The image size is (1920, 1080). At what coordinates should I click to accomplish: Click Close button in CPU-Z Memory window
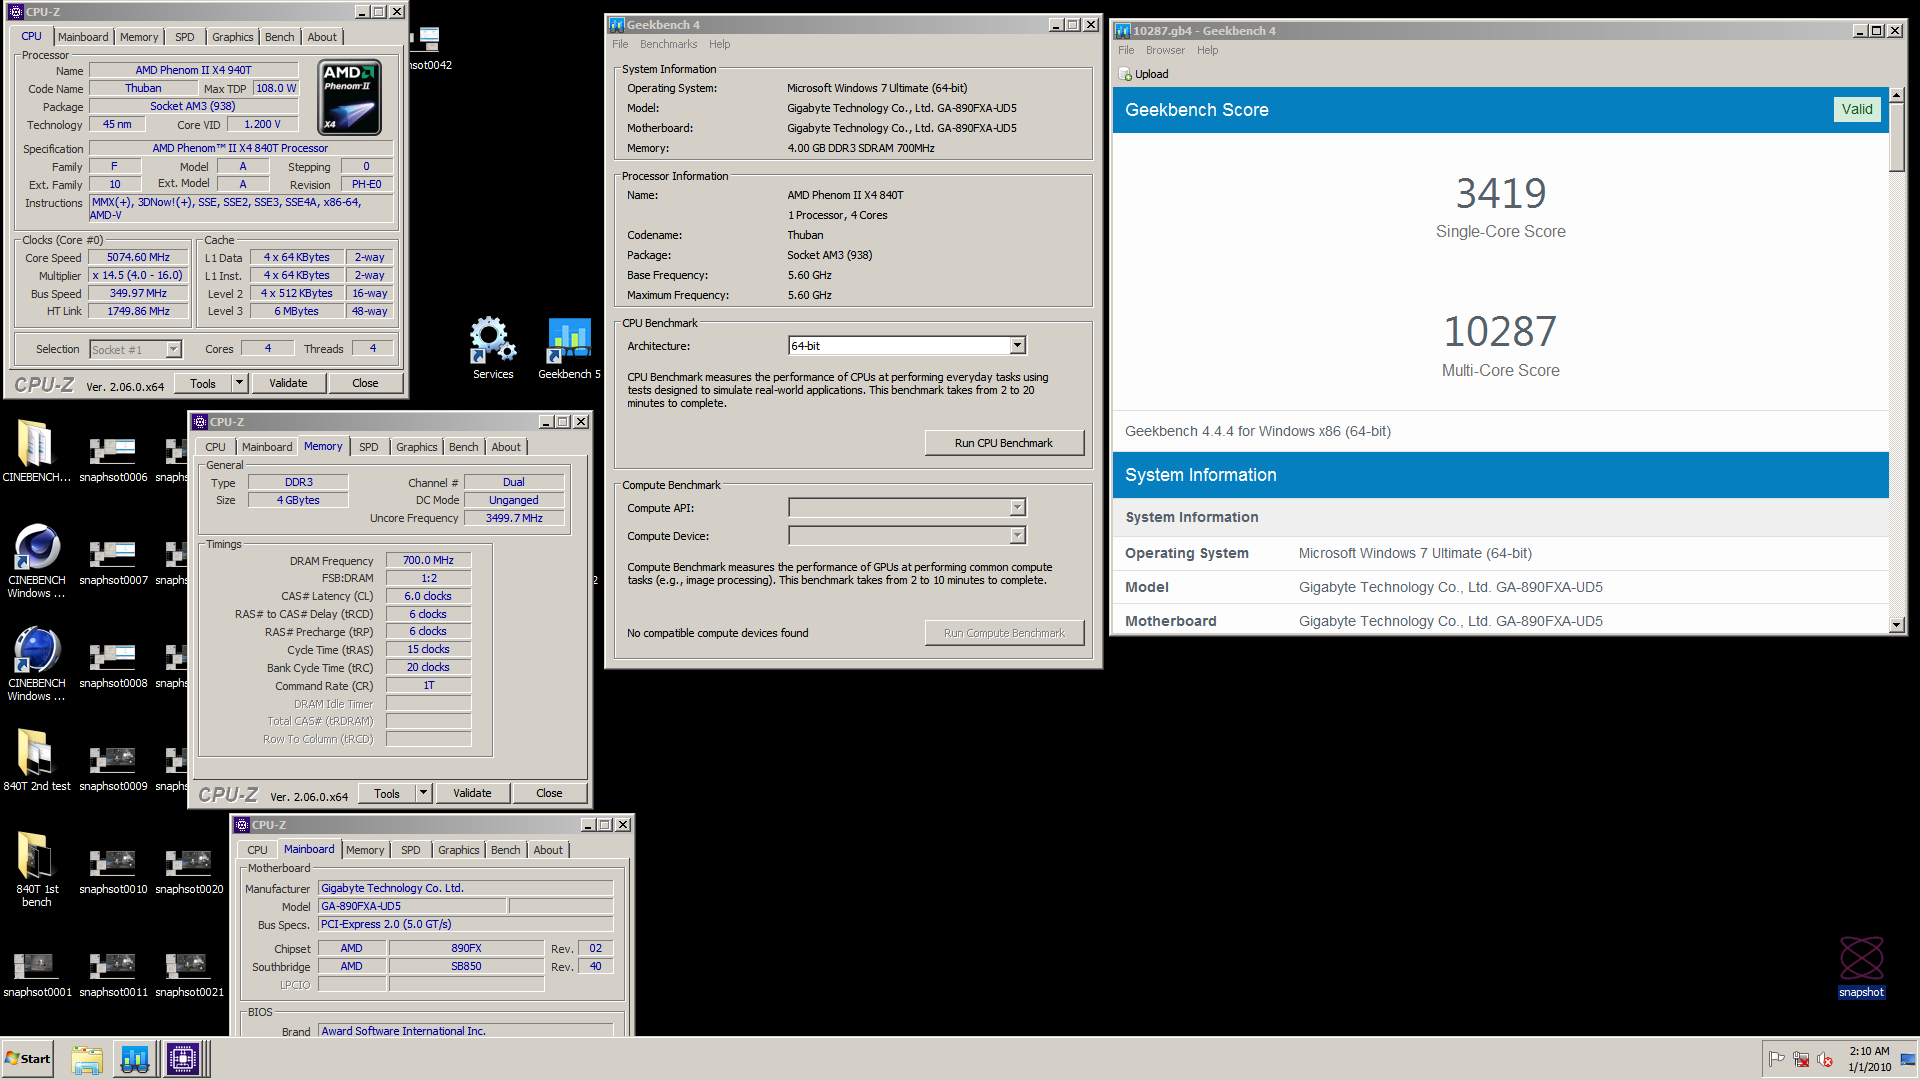pyautogui.click(x=549, y=793)
